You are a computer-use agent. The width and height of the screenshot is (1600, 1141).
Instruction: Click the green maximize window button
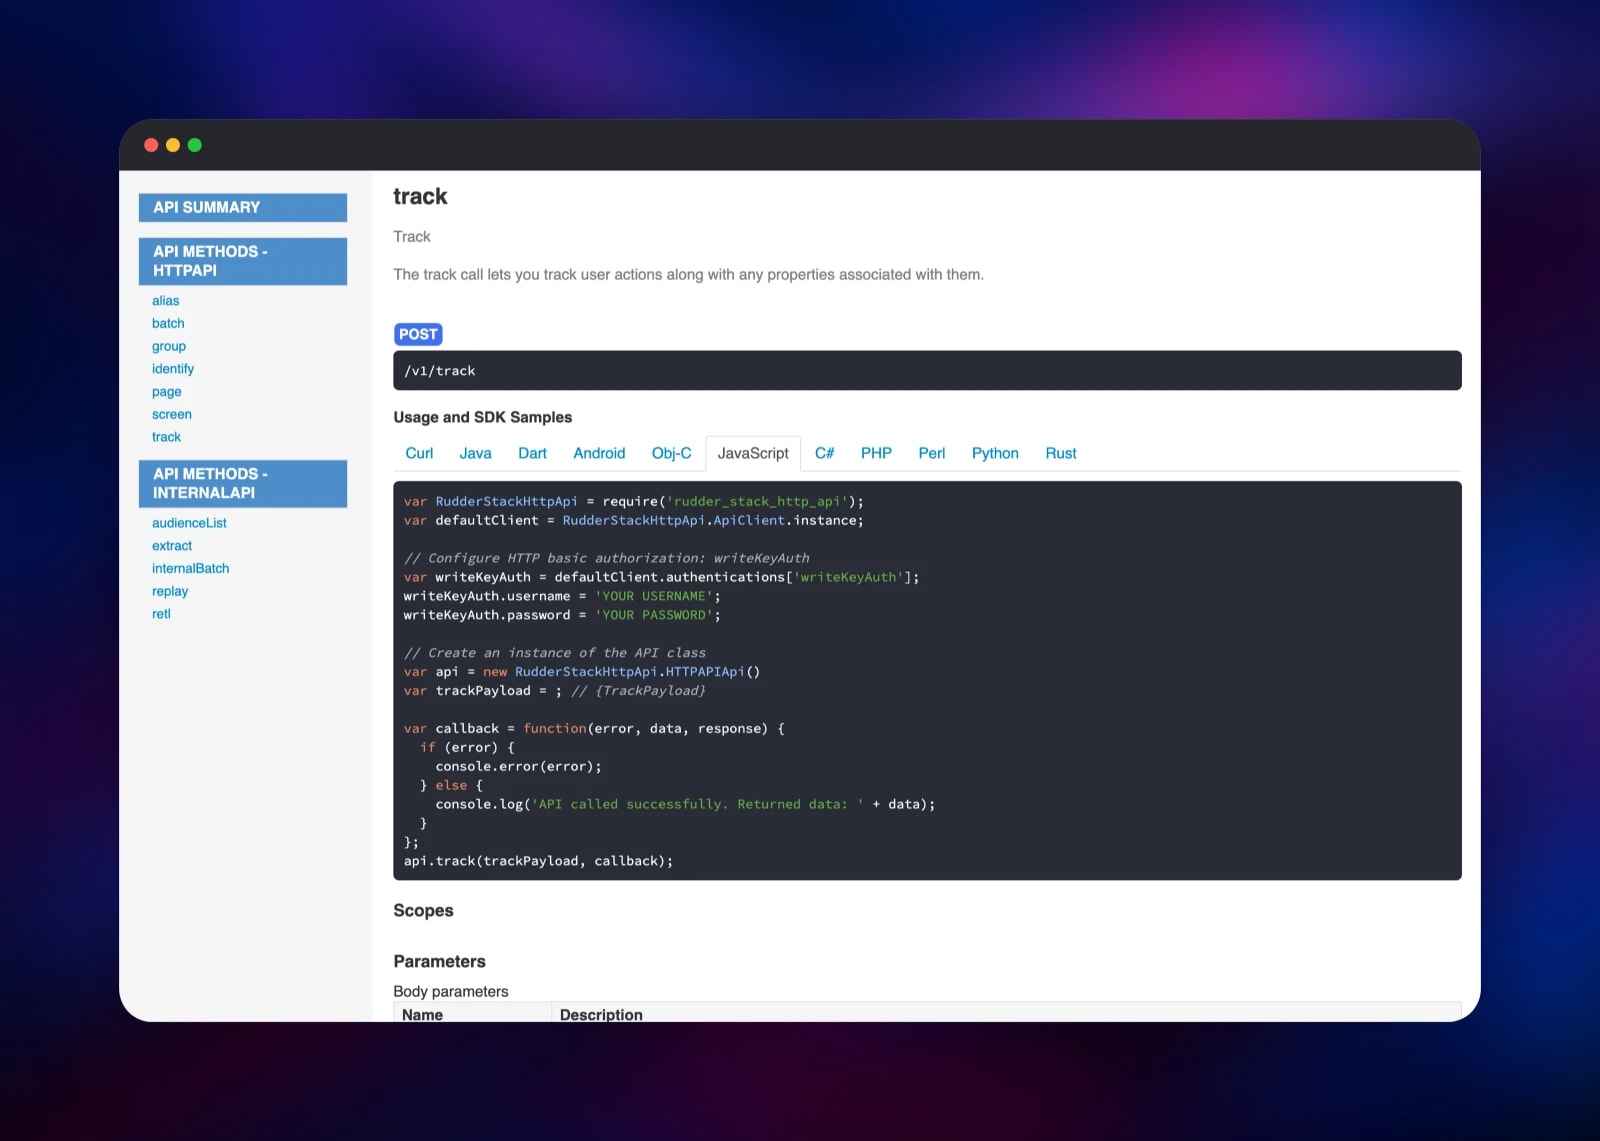tap(195, 145)
